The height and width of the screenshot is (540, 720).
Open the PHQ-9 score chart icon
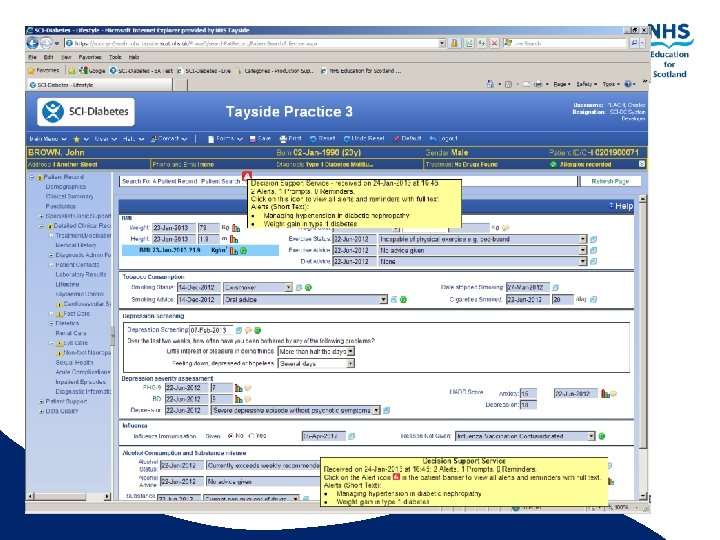pyautogui.click(x=238, y=388)
